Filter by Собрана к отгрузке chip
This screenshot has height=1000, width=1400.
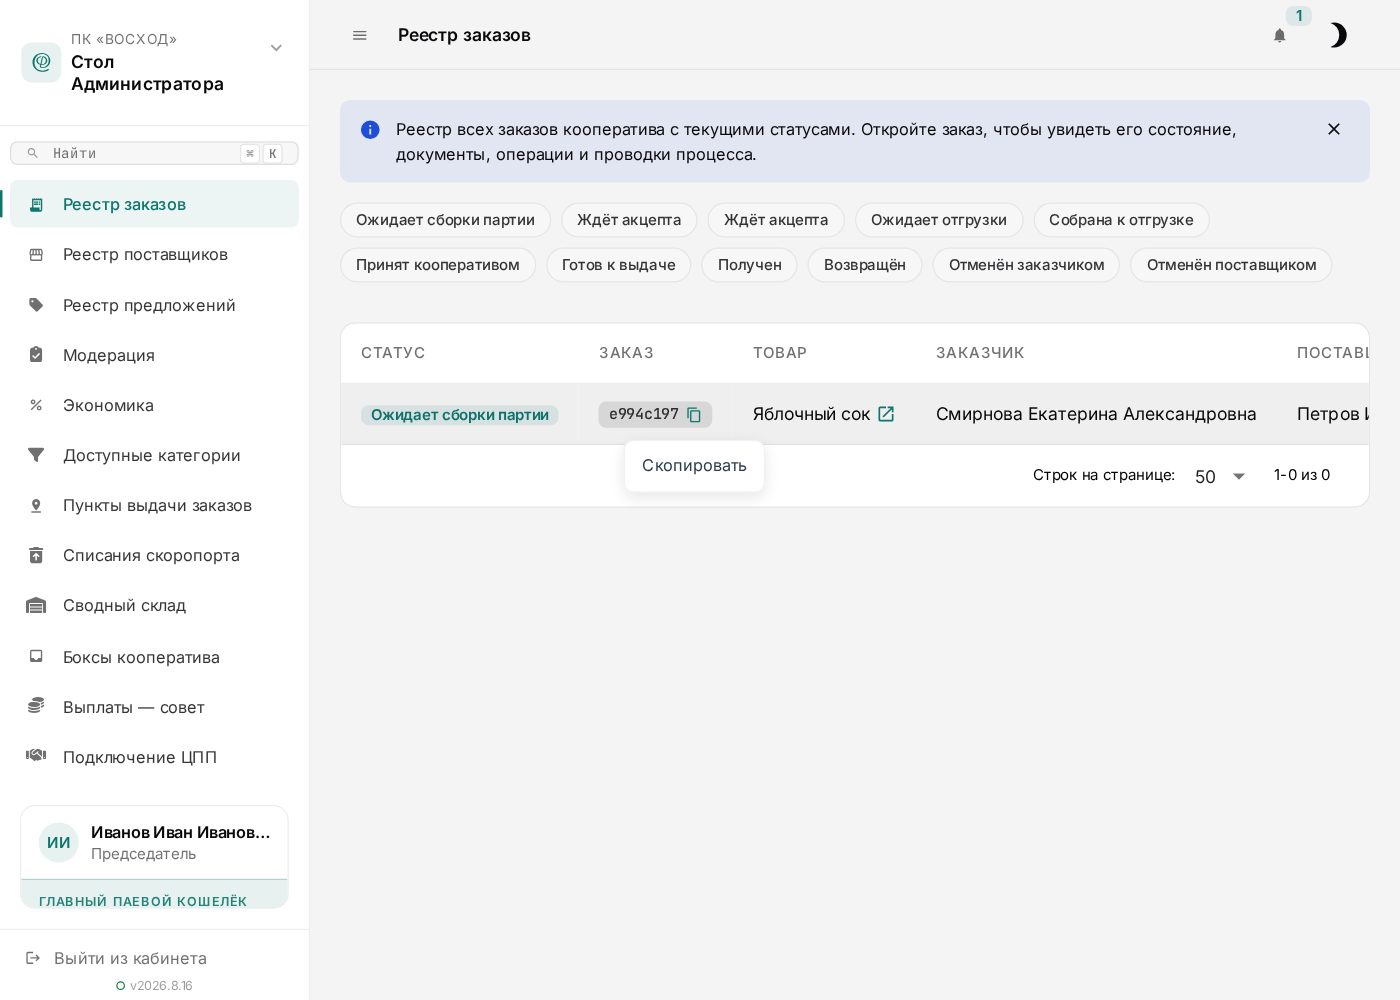(1121, 220)
